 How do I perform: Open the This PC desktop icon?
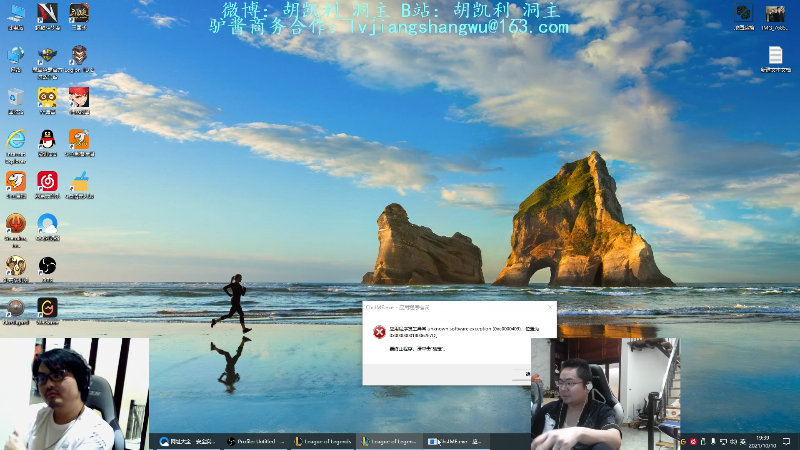16,16
